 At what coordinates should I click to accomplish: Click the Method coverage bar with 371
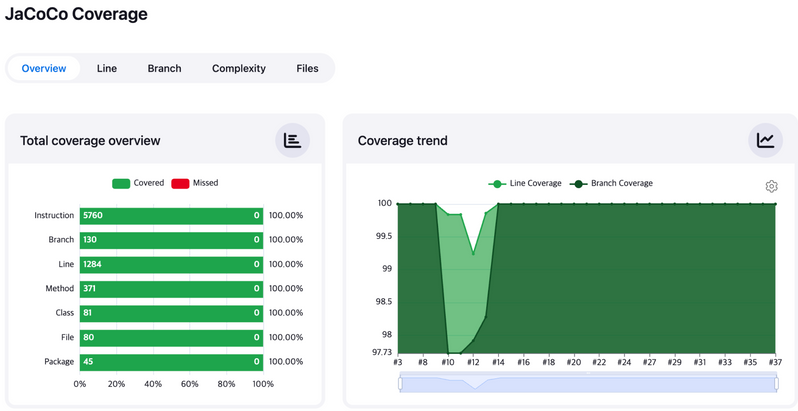pos(172,289)
